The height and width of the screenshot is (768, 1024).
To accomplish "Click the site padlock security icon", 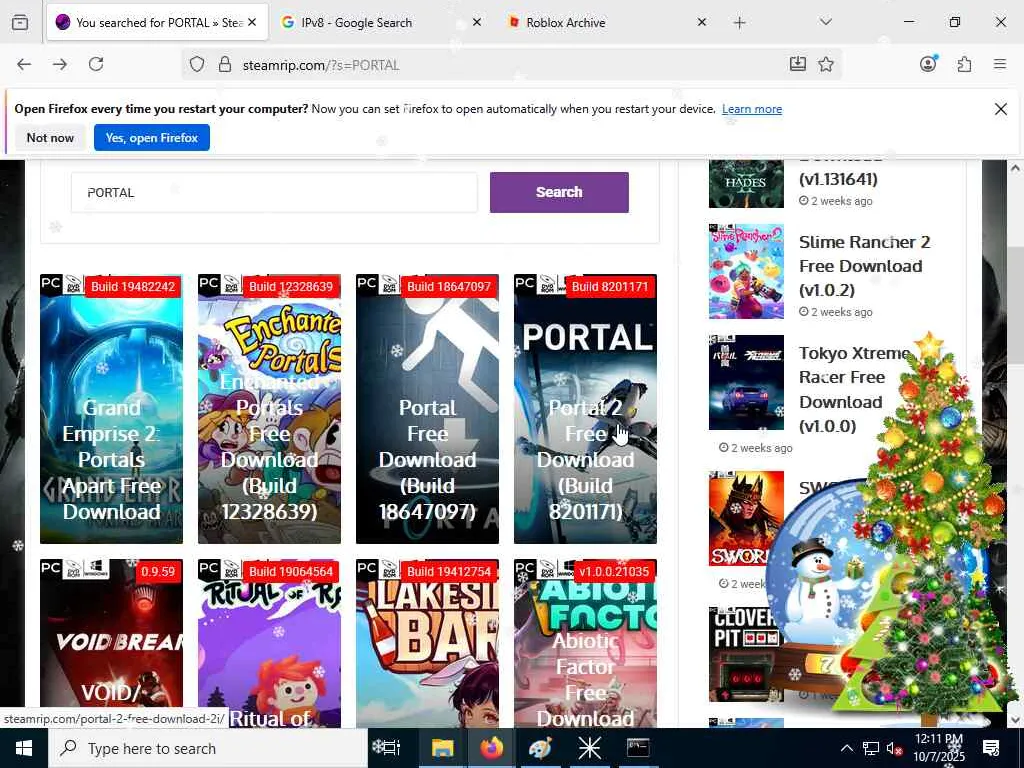I will tap(225, 65).
